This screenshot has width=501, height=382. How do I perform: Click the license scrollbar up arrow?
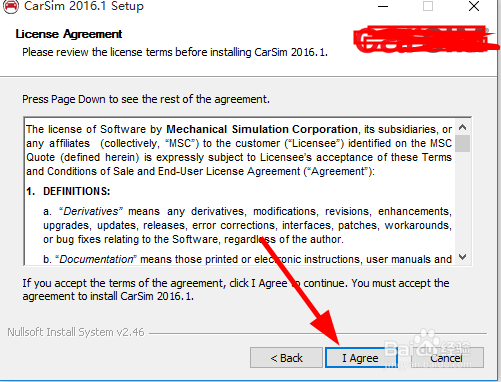coord(462,127)
